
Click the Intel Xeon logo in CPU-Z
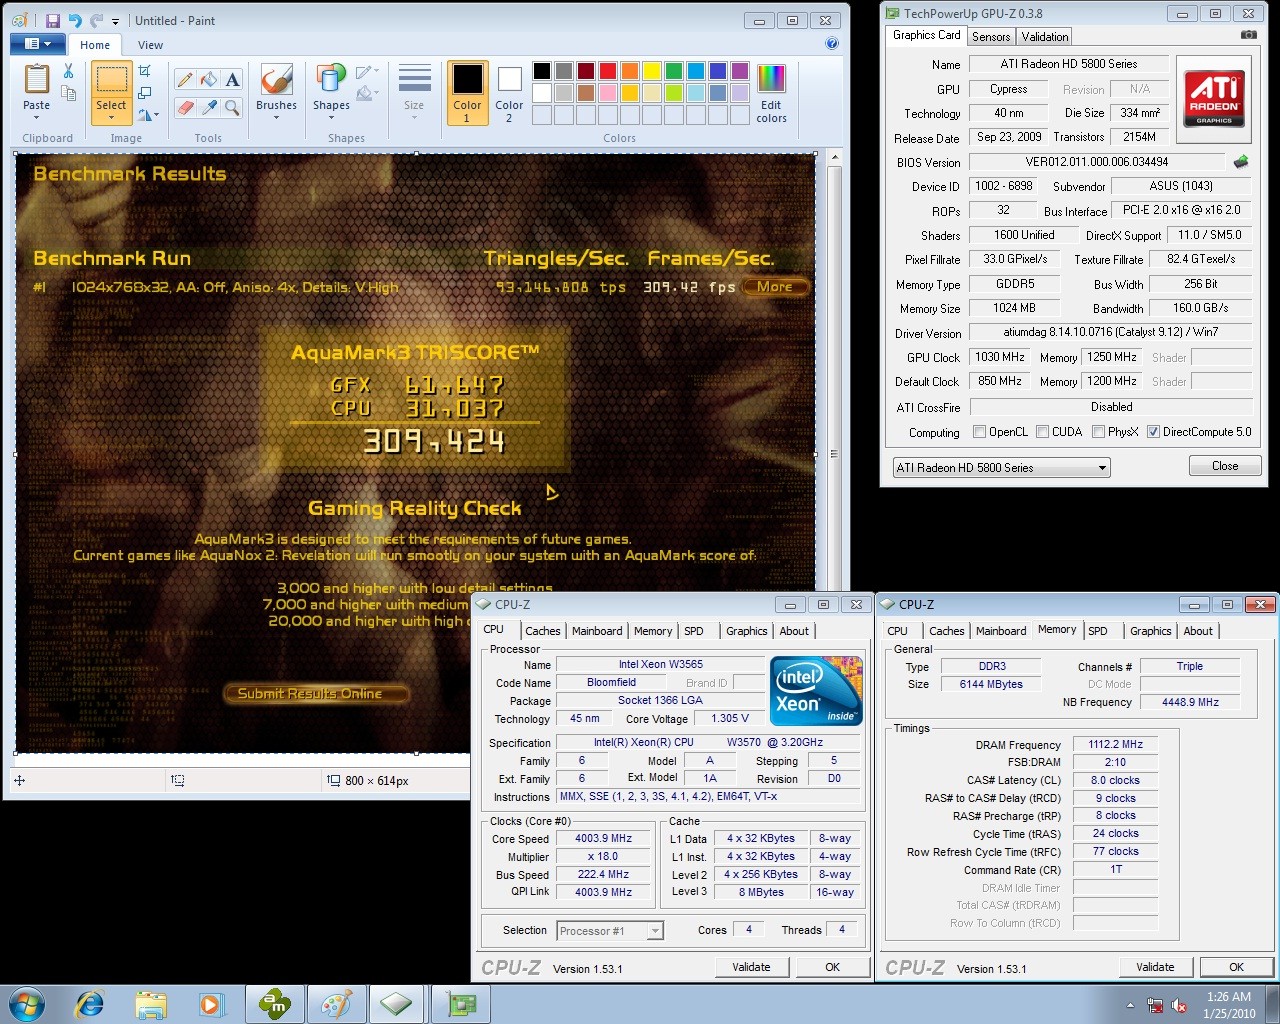tap(816, 691)
